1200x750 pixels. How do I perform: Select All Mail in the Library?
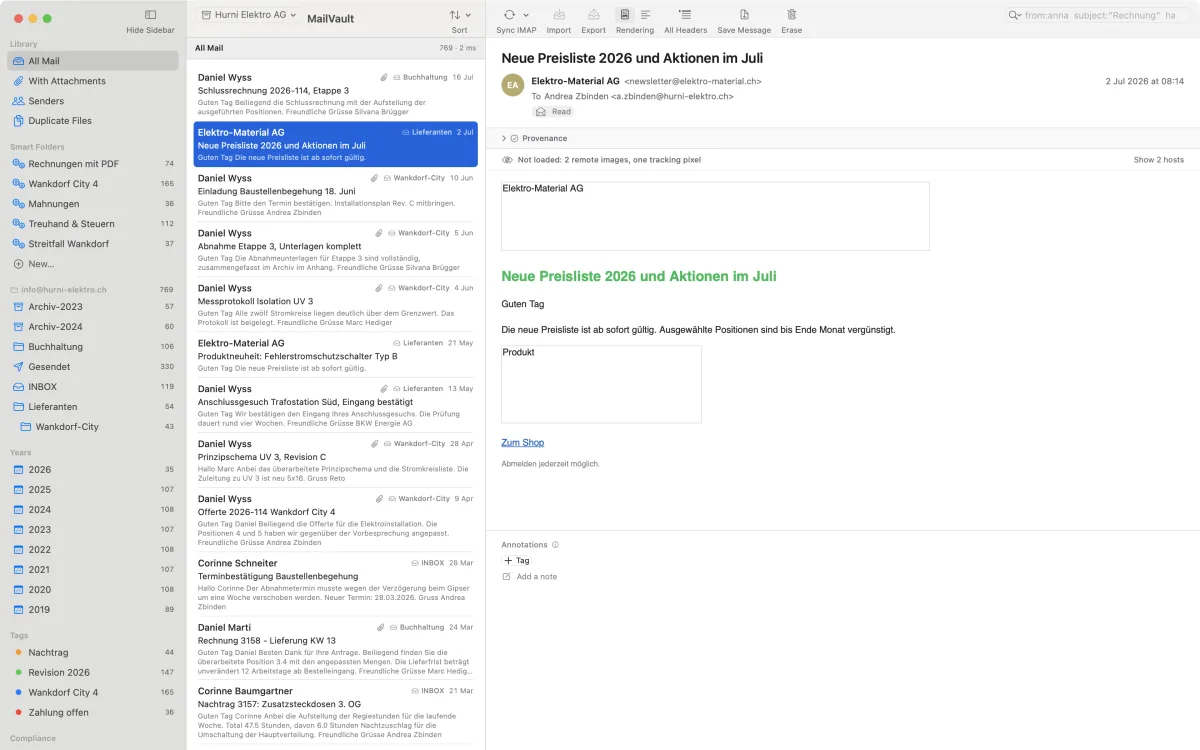pyautogui.click(x=93, y=61)
